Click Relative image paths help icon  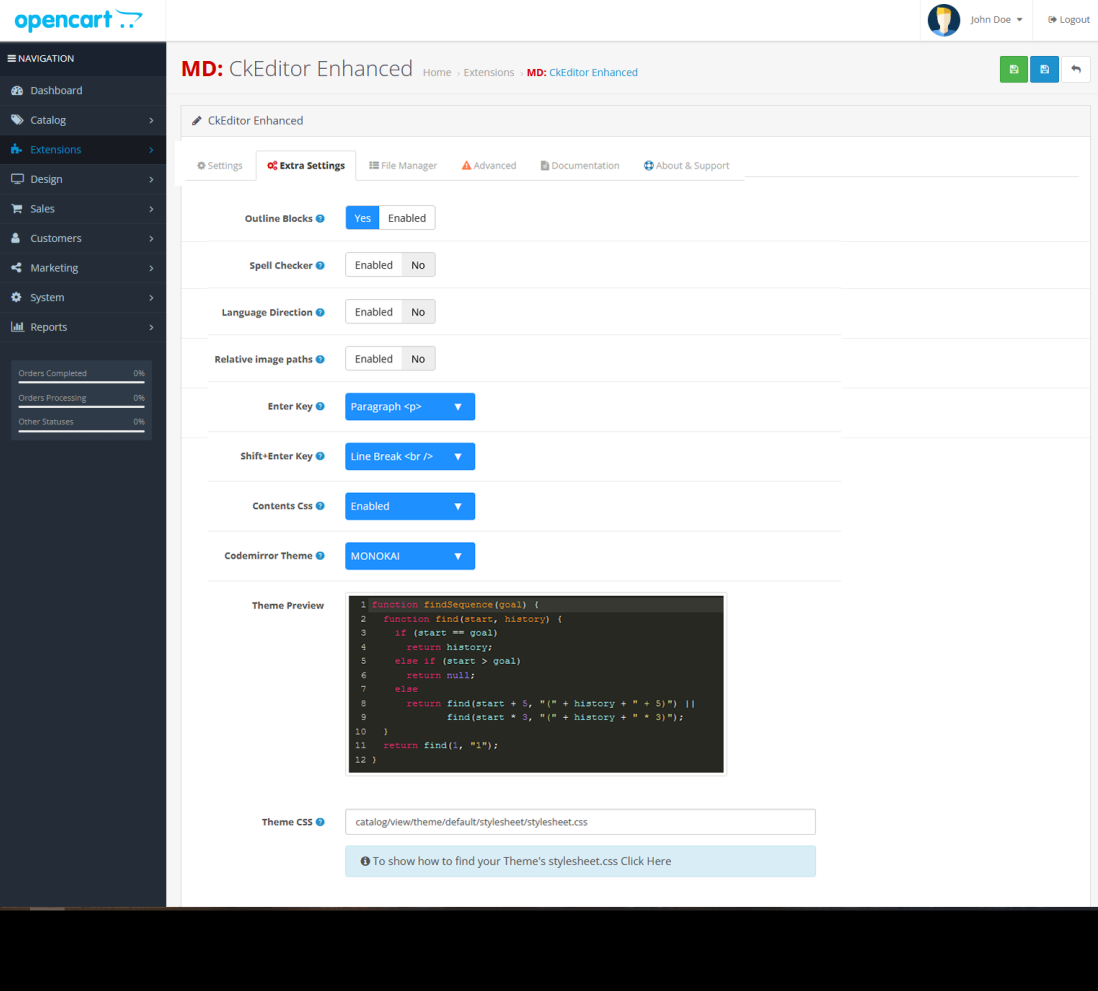click(x=320, y=359)
